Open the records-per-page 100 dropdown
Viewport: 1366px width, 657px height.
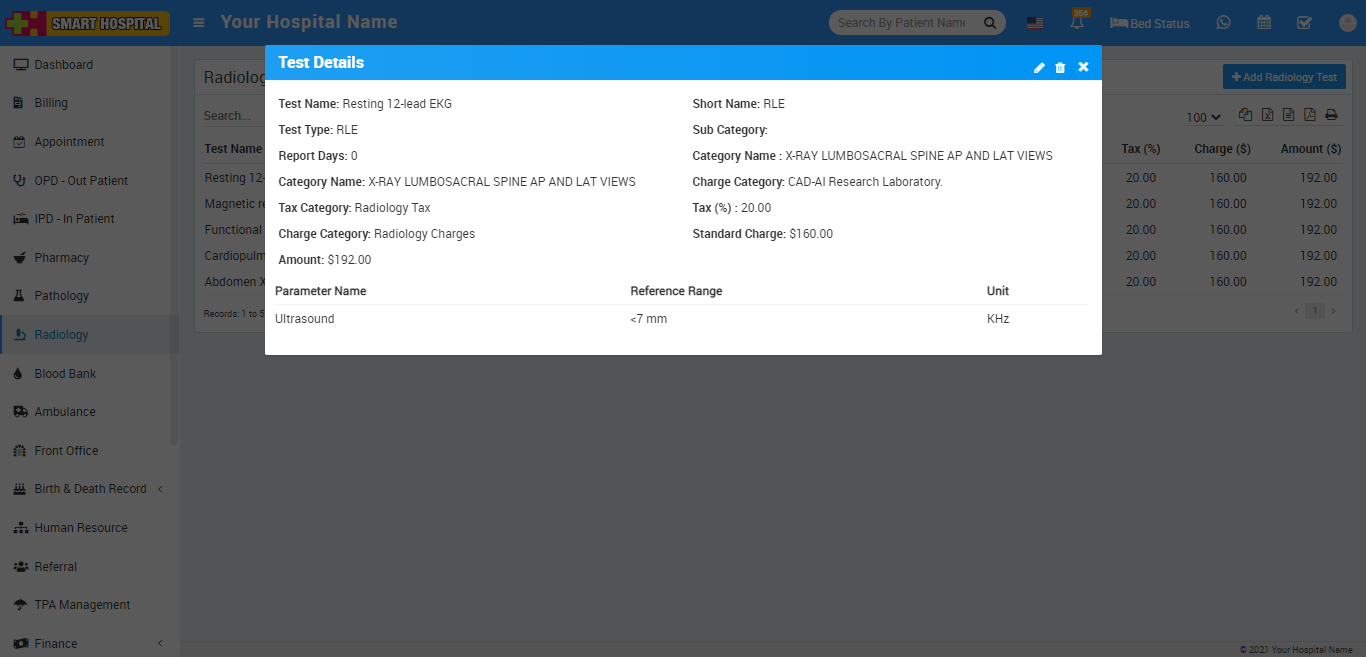[x=1204, y=117]
